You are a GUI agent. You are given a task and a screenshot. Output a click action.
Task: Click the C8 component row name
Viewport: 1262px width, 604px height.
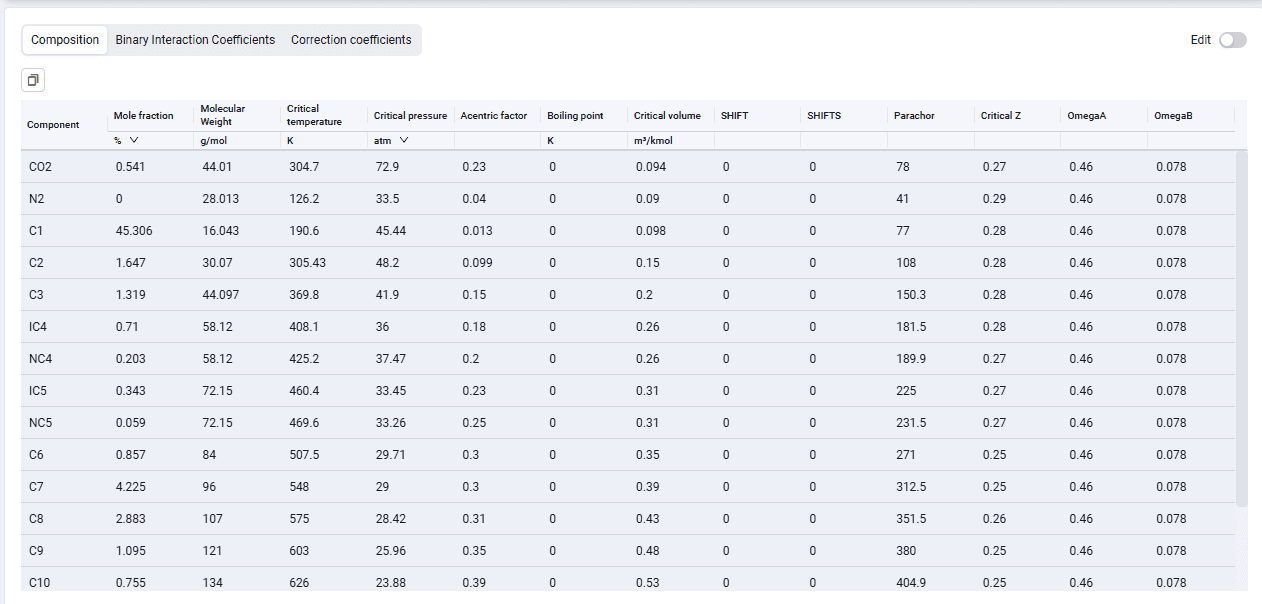(x=37, y=519)
